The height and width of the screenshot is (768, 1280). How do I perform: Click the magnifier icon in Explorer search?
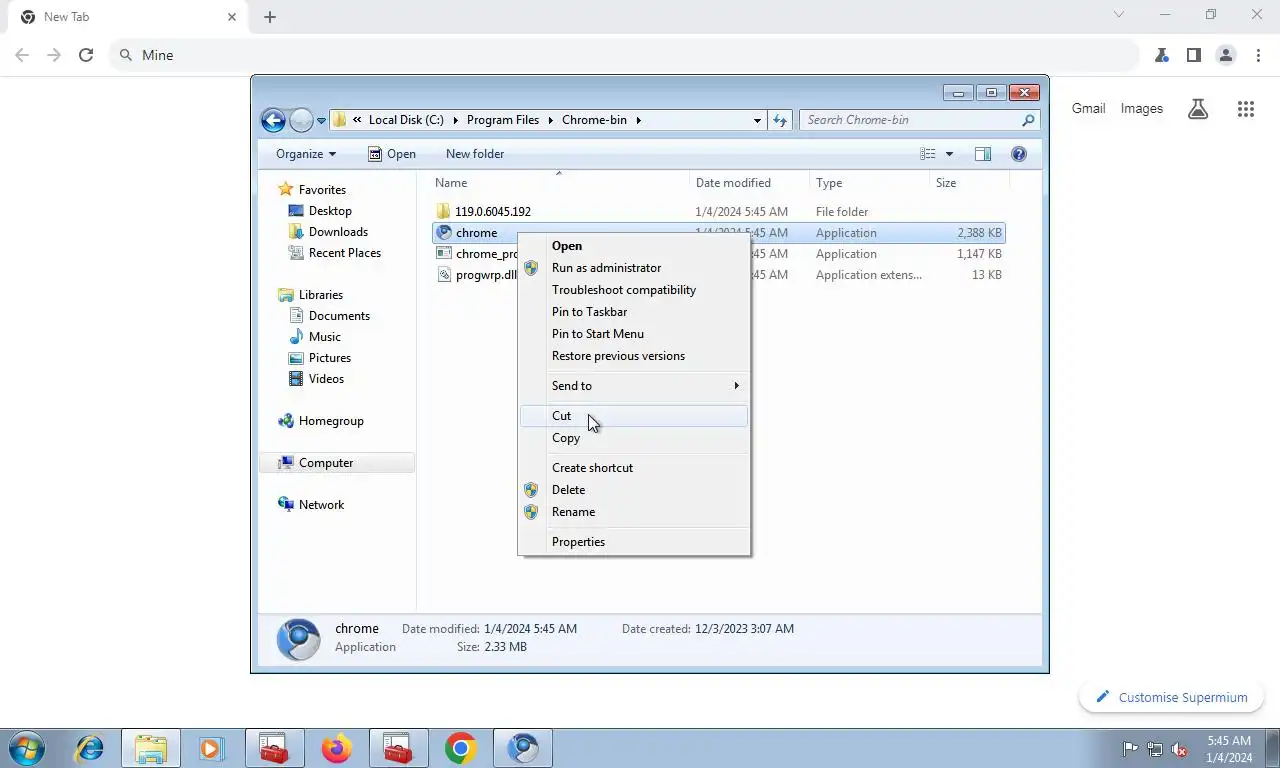[x=1028, y=120]
